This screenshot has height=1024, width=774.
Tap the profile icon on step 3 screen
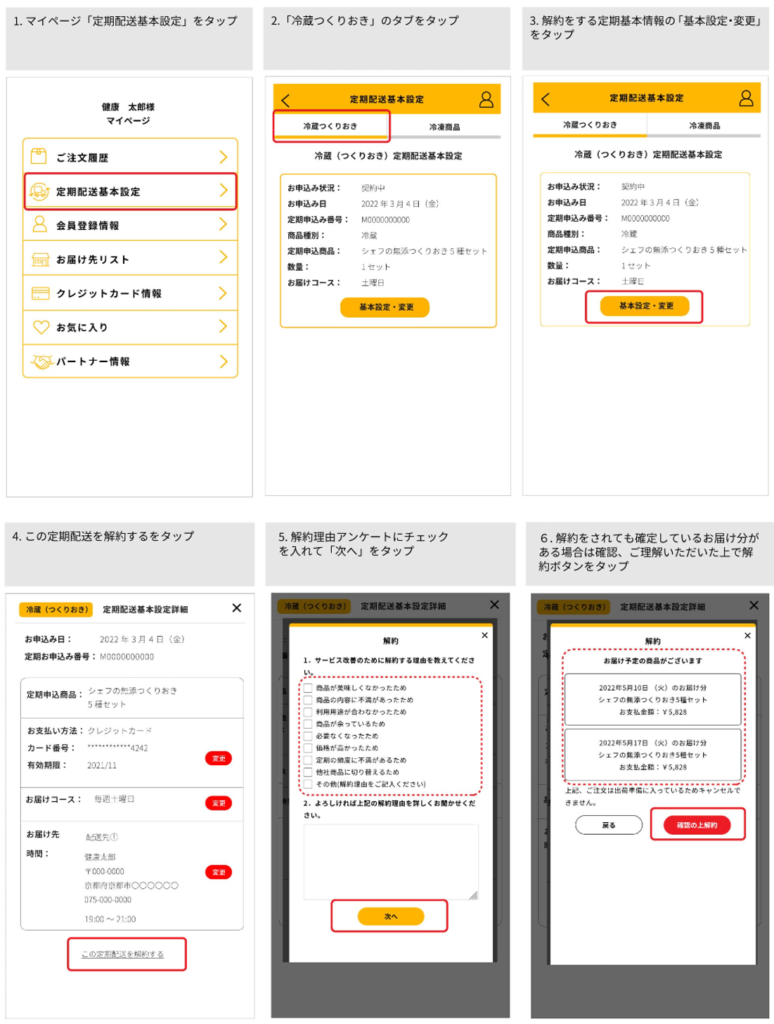click(746, 98)
